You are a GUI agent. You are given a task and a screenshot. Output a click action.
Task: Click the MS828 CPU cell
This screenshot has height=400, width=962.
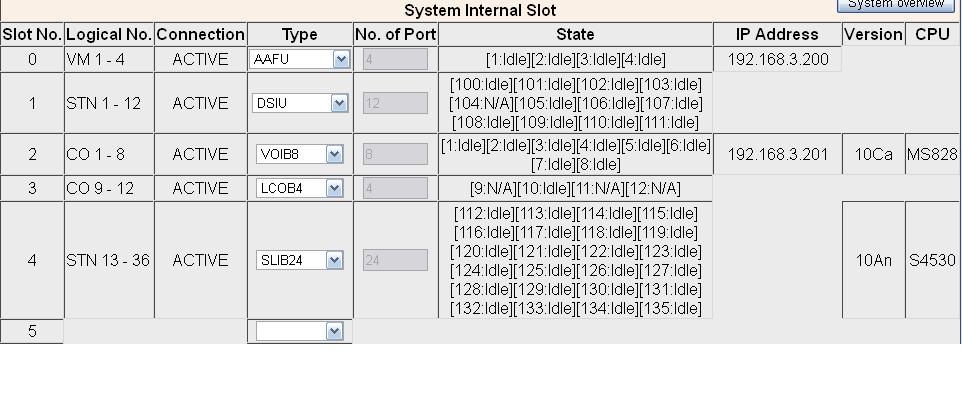tap(932, 155)
